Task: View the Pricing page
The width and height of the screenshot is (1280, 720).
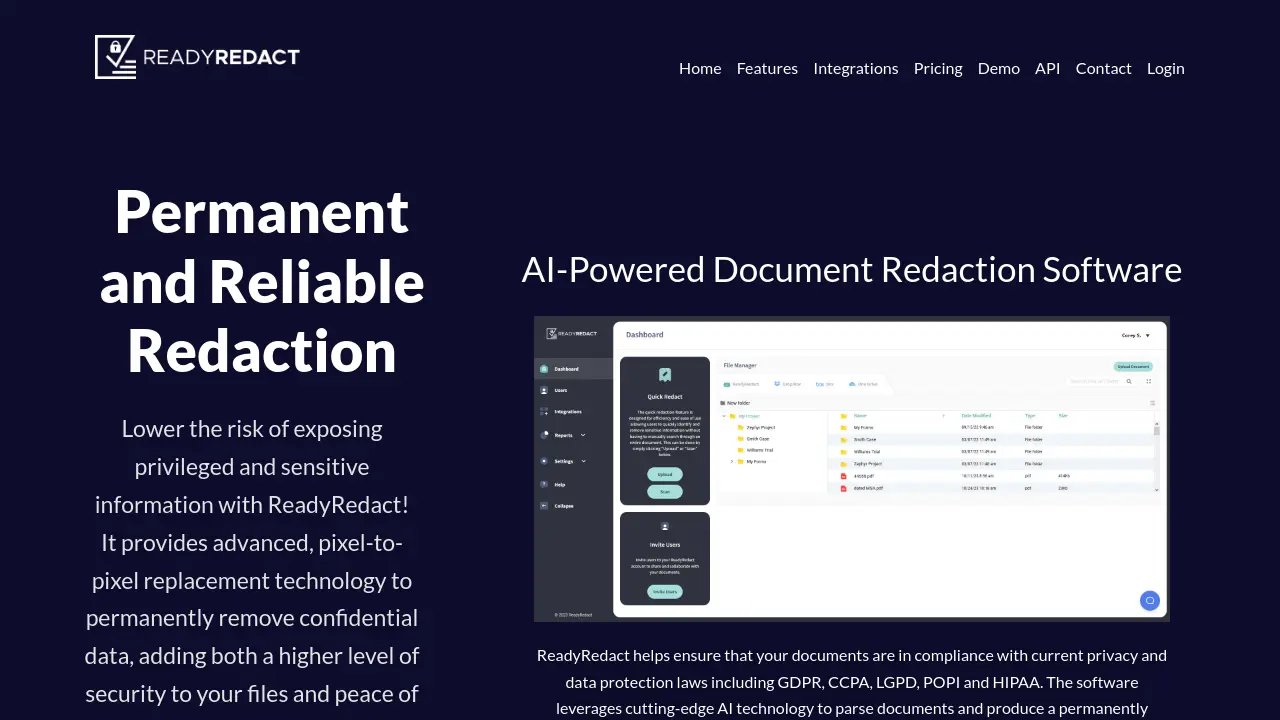Action: tap(938, 68)
